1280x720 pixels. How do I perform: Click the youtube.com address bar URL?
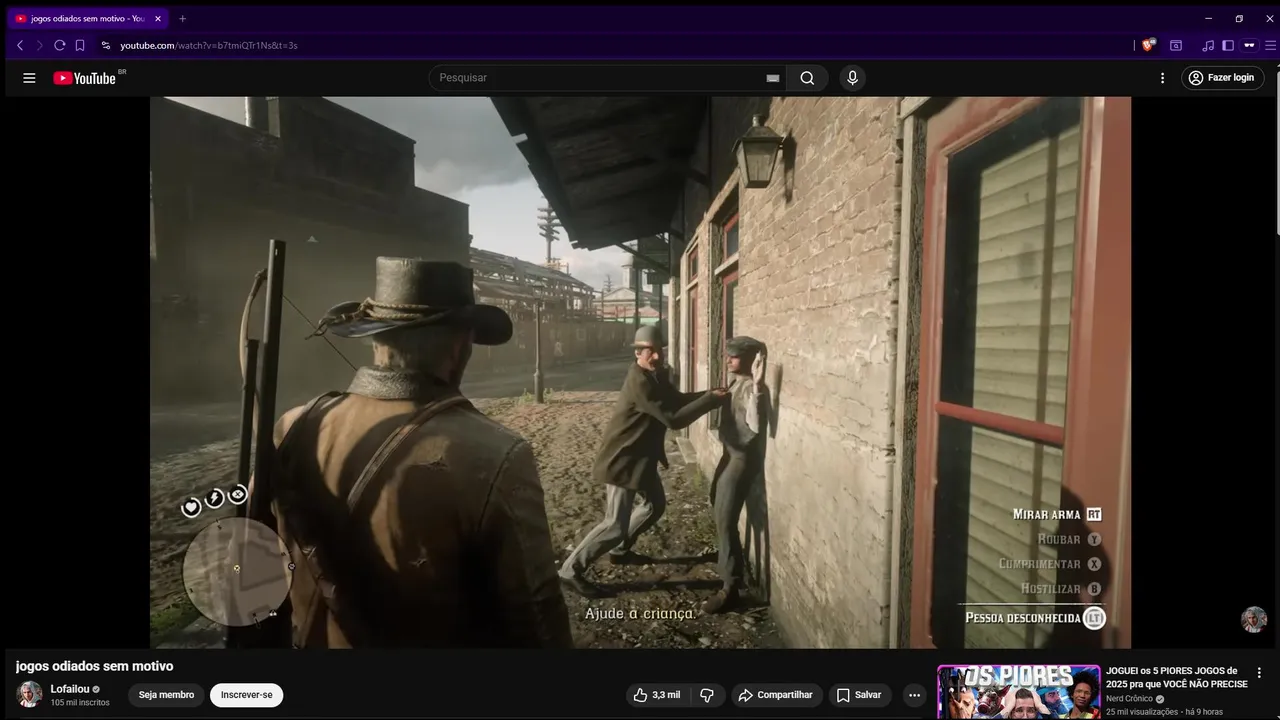click(208, 45)
